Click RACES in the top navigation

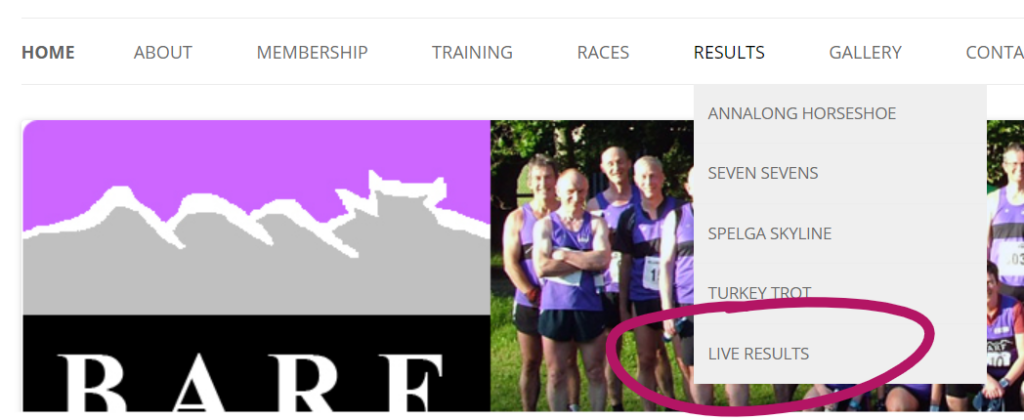[x=603, y=52]
